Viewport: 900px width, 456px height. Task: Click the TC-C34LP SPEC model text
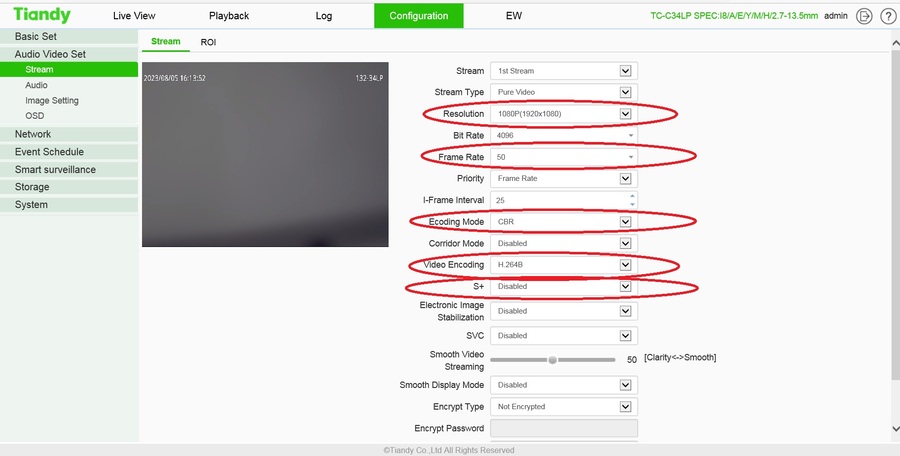pos(734,16)
